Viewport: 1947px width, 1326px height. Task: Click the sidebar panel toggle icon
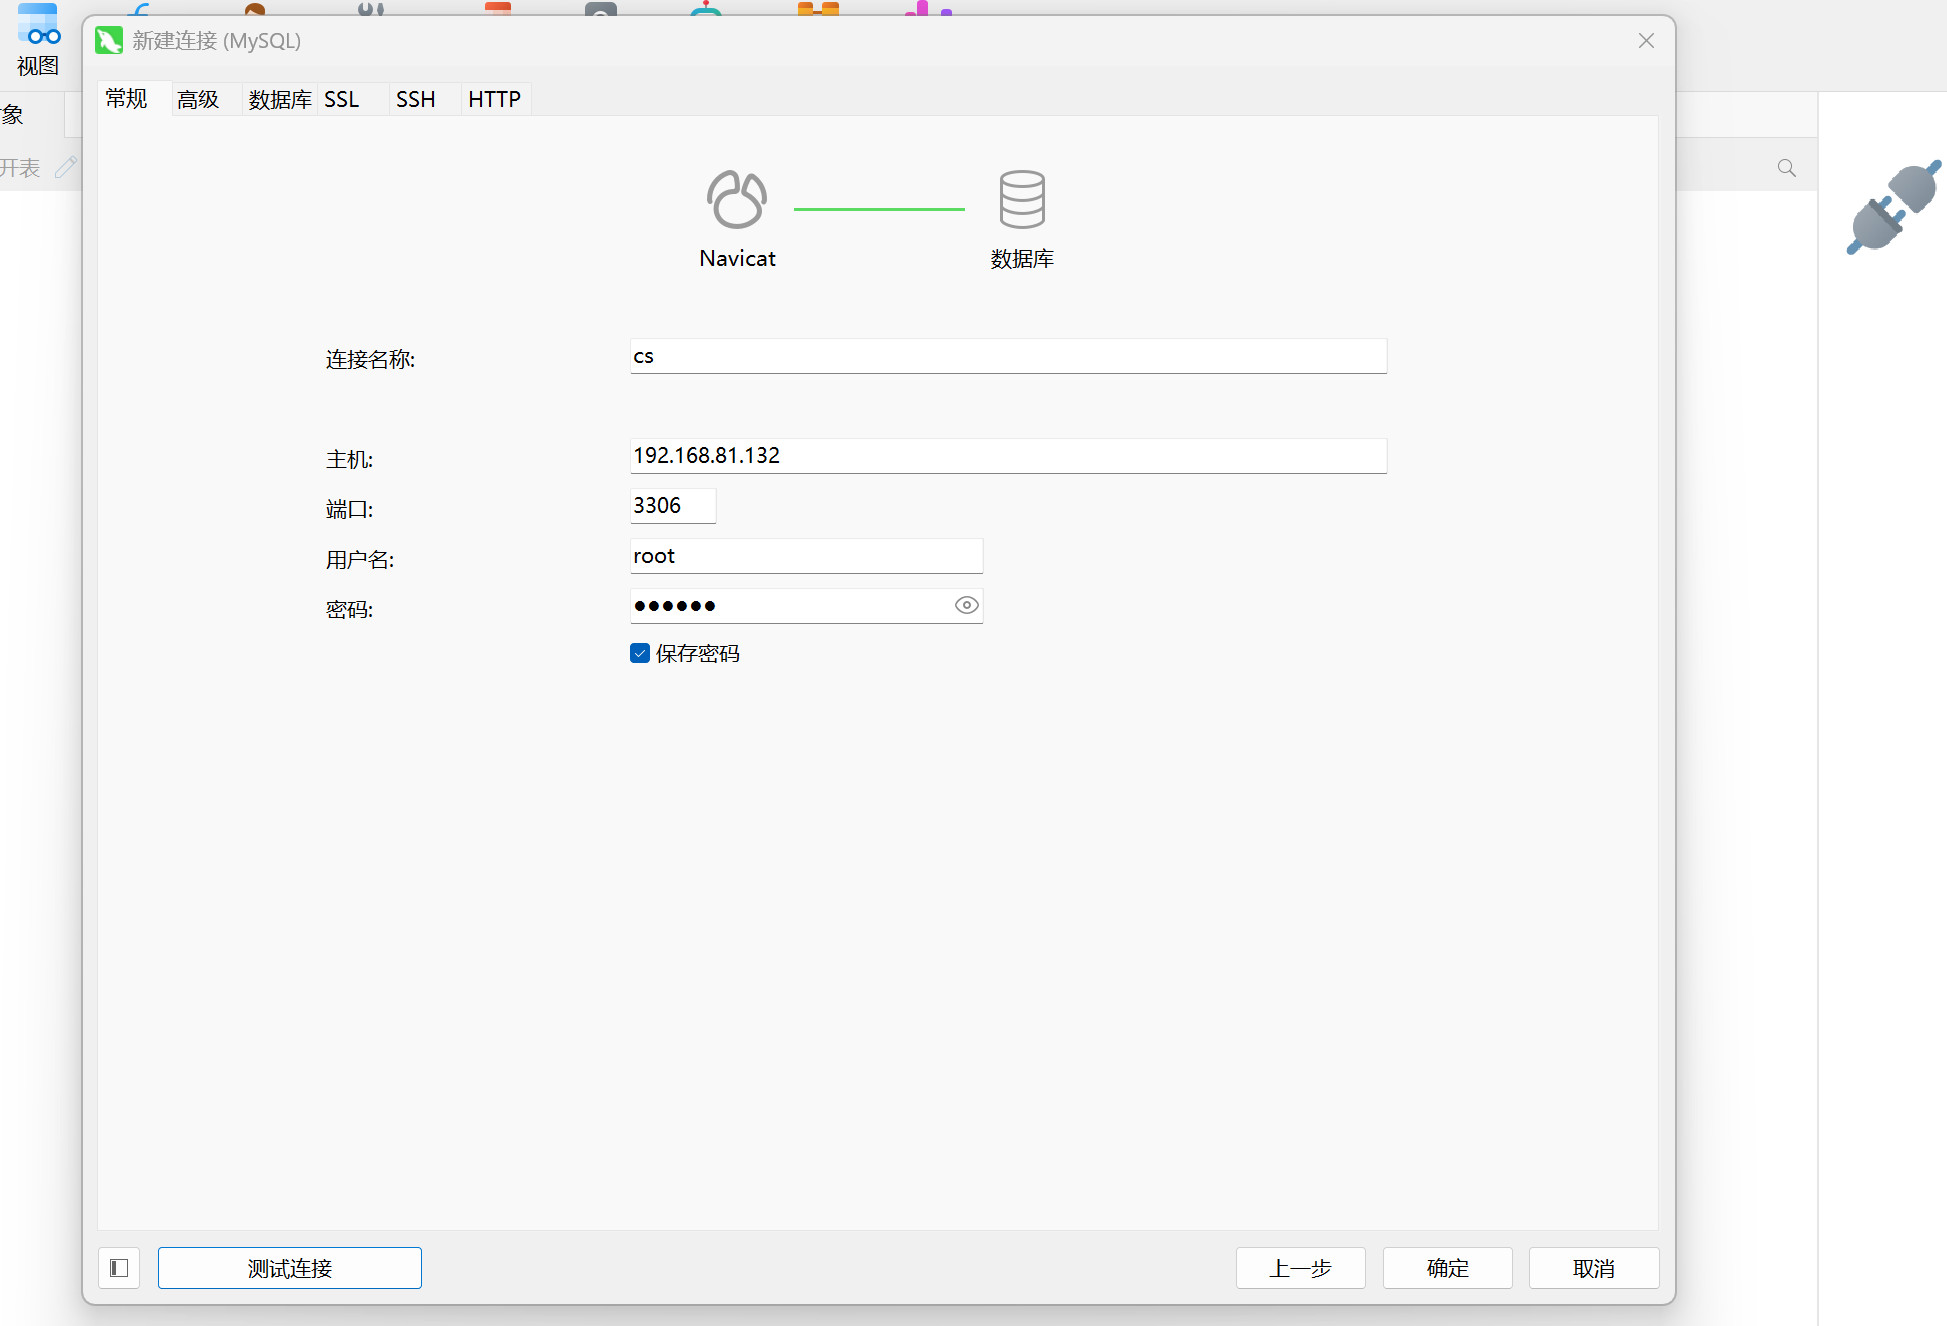click(x=119, y=1268)
